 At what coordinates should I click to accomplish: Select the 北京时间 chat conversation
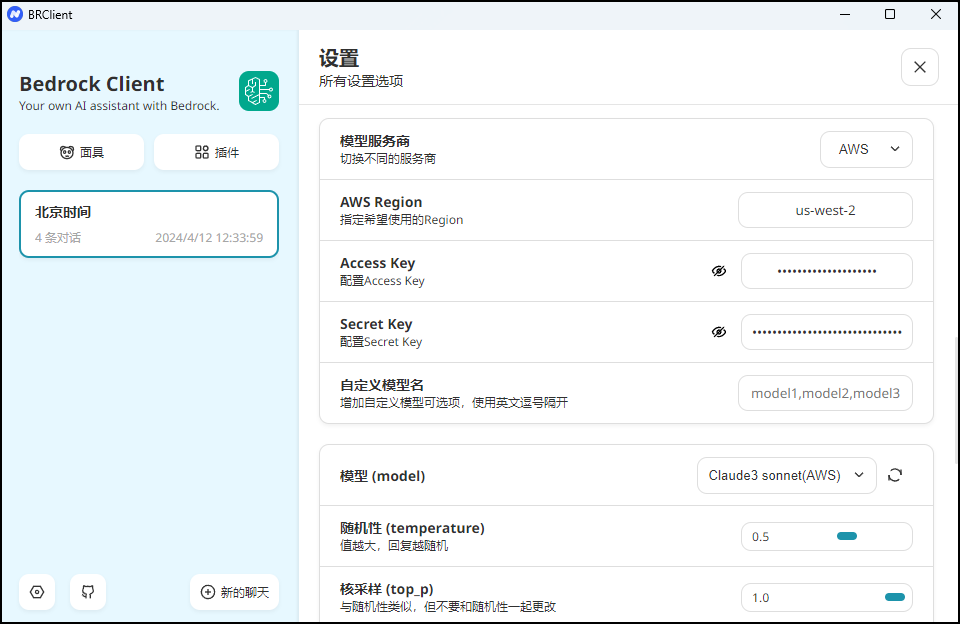149,224
